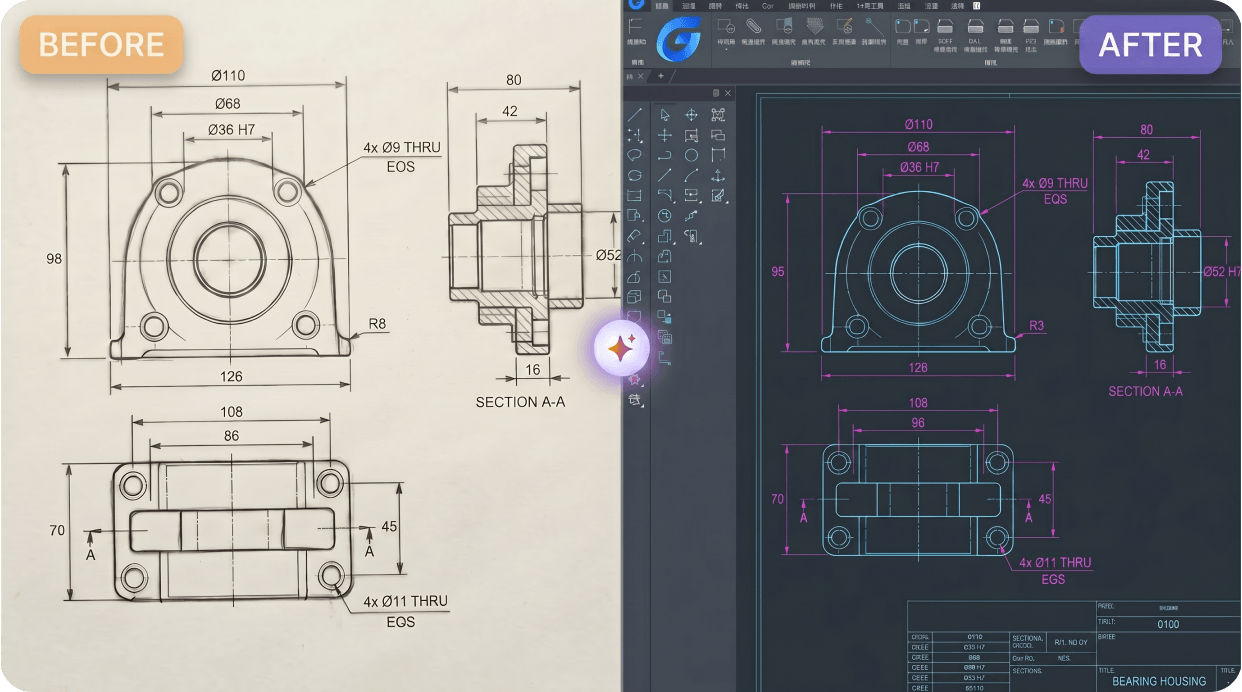Click the 0100 value in title block
Image resolution: width=1242 pixels, height=692 pixels.
[x=1167, y=624]
